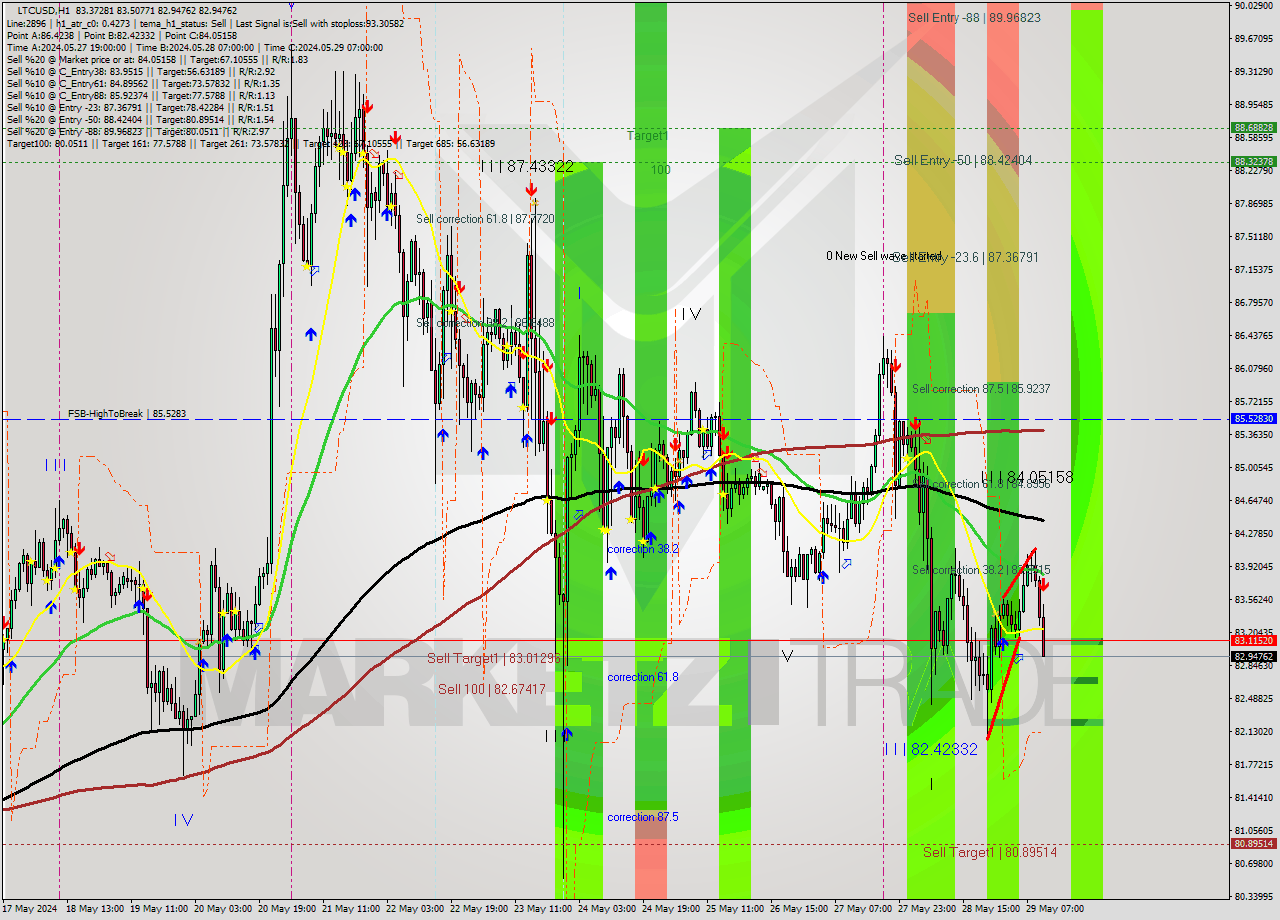Viewport: 1280px width, 920px height.
Task: Click 'Sell correction 87.5 | 85.9237' label
Action: [981, 389]
